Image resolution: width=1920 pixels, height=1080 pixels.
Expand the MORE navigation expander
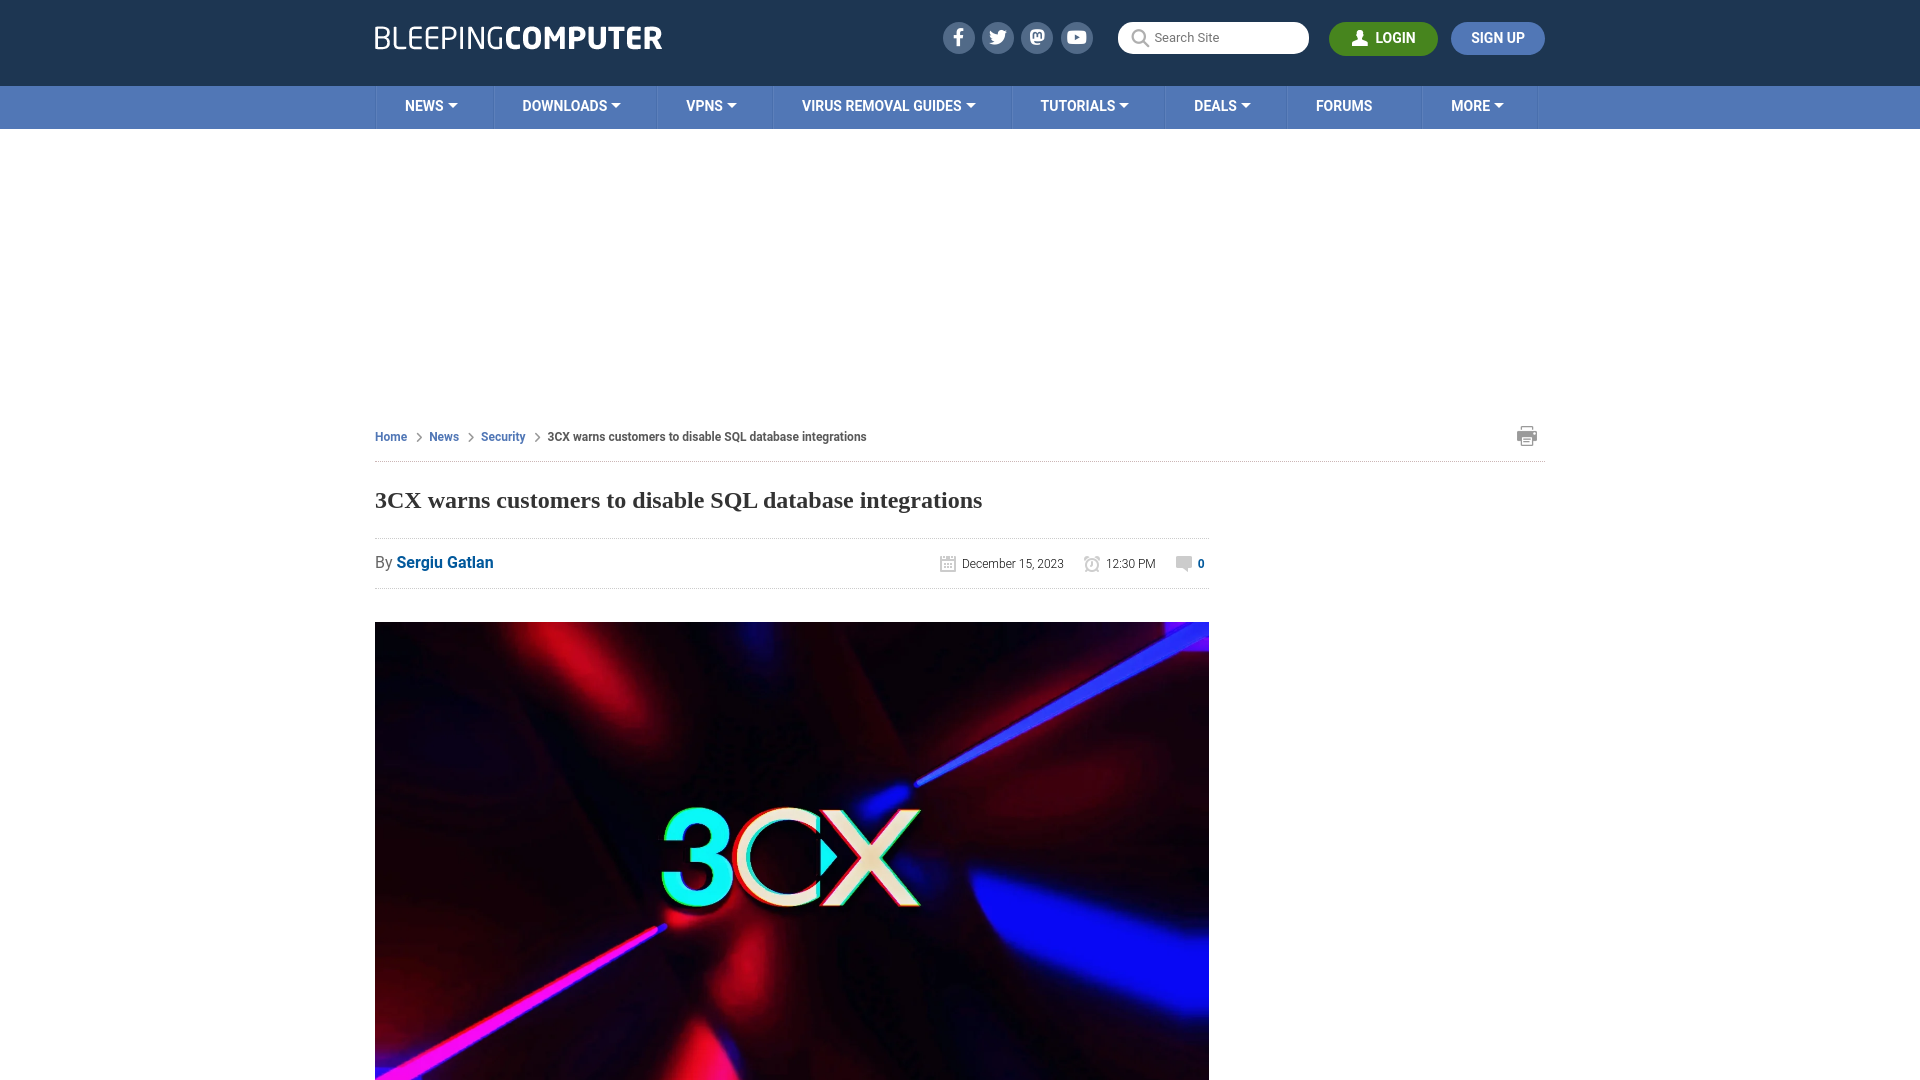tap(1477, 105)
